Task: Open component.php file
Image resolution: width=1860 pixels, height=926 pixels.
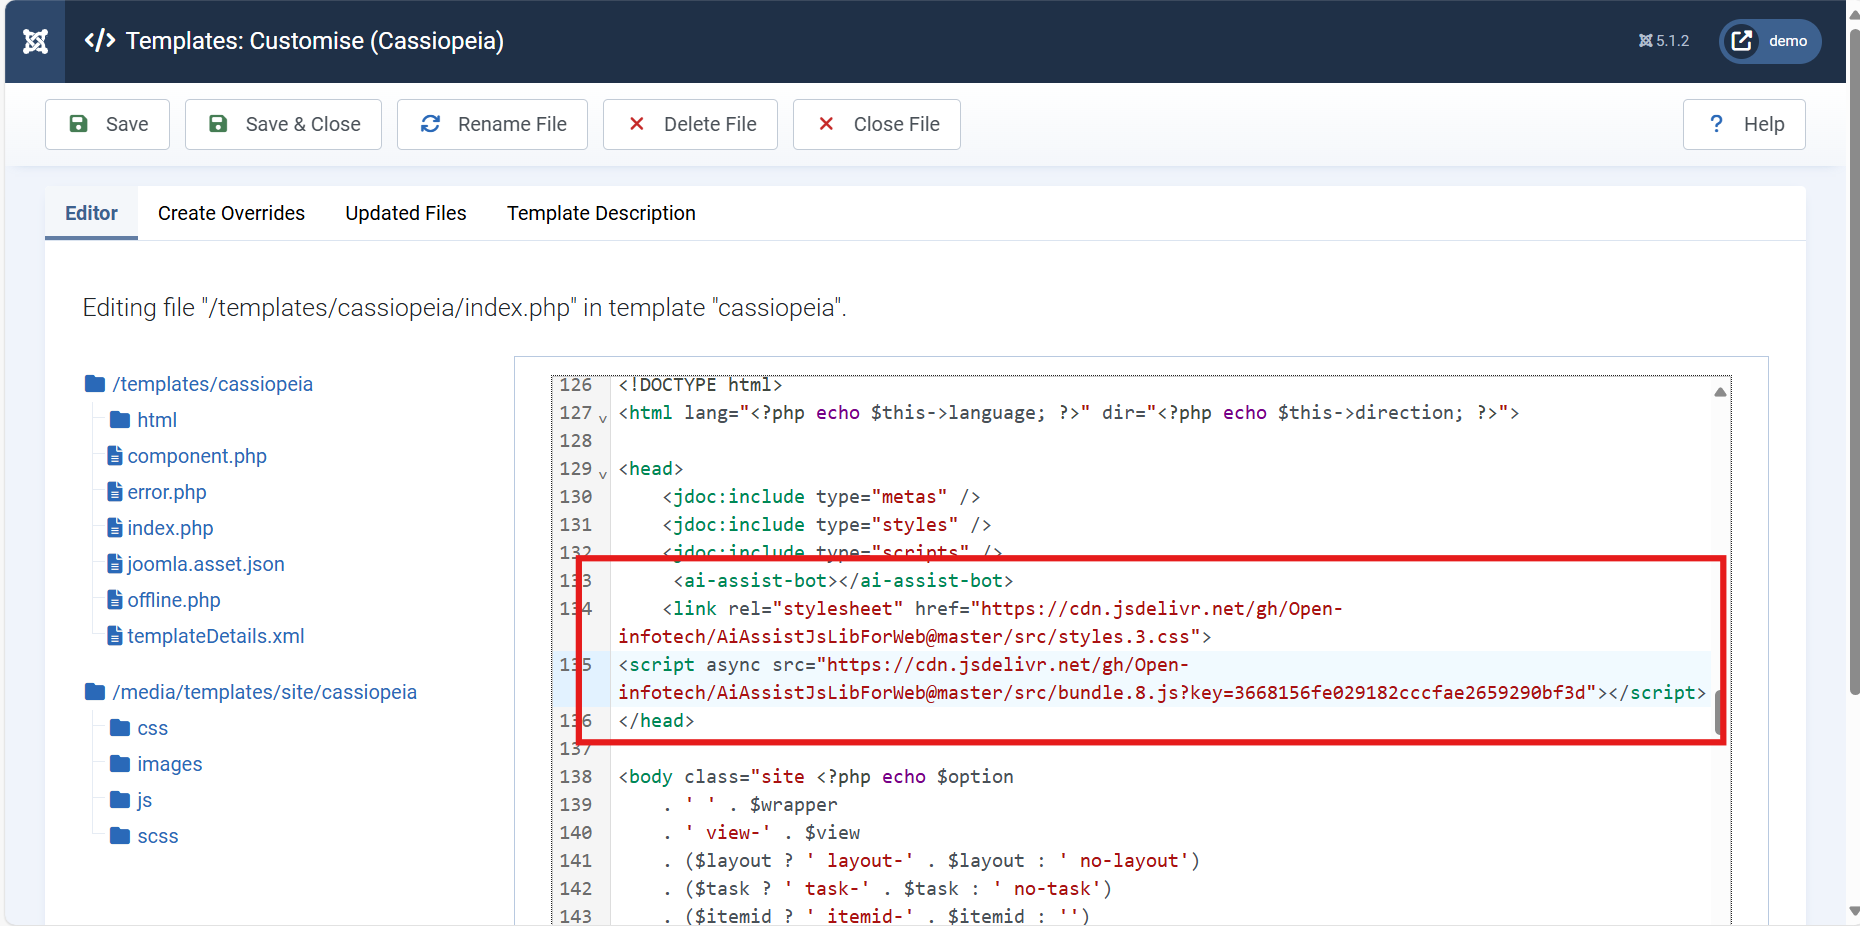Action: (x=197, y=456)
